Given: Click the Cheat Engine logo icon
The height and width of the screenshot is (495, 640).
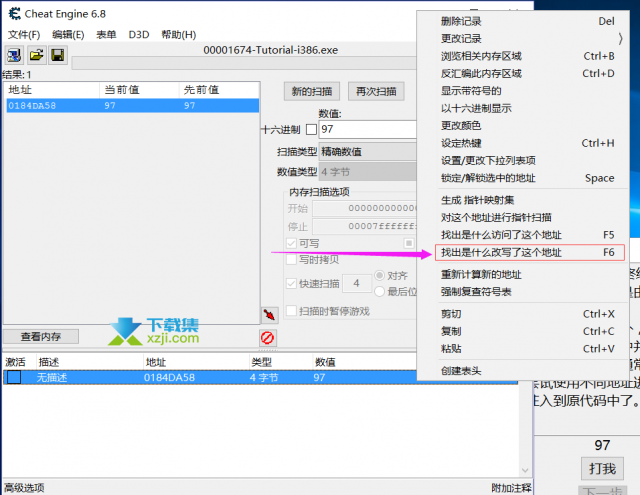Looking at the screenshot, I should point(15,14).
